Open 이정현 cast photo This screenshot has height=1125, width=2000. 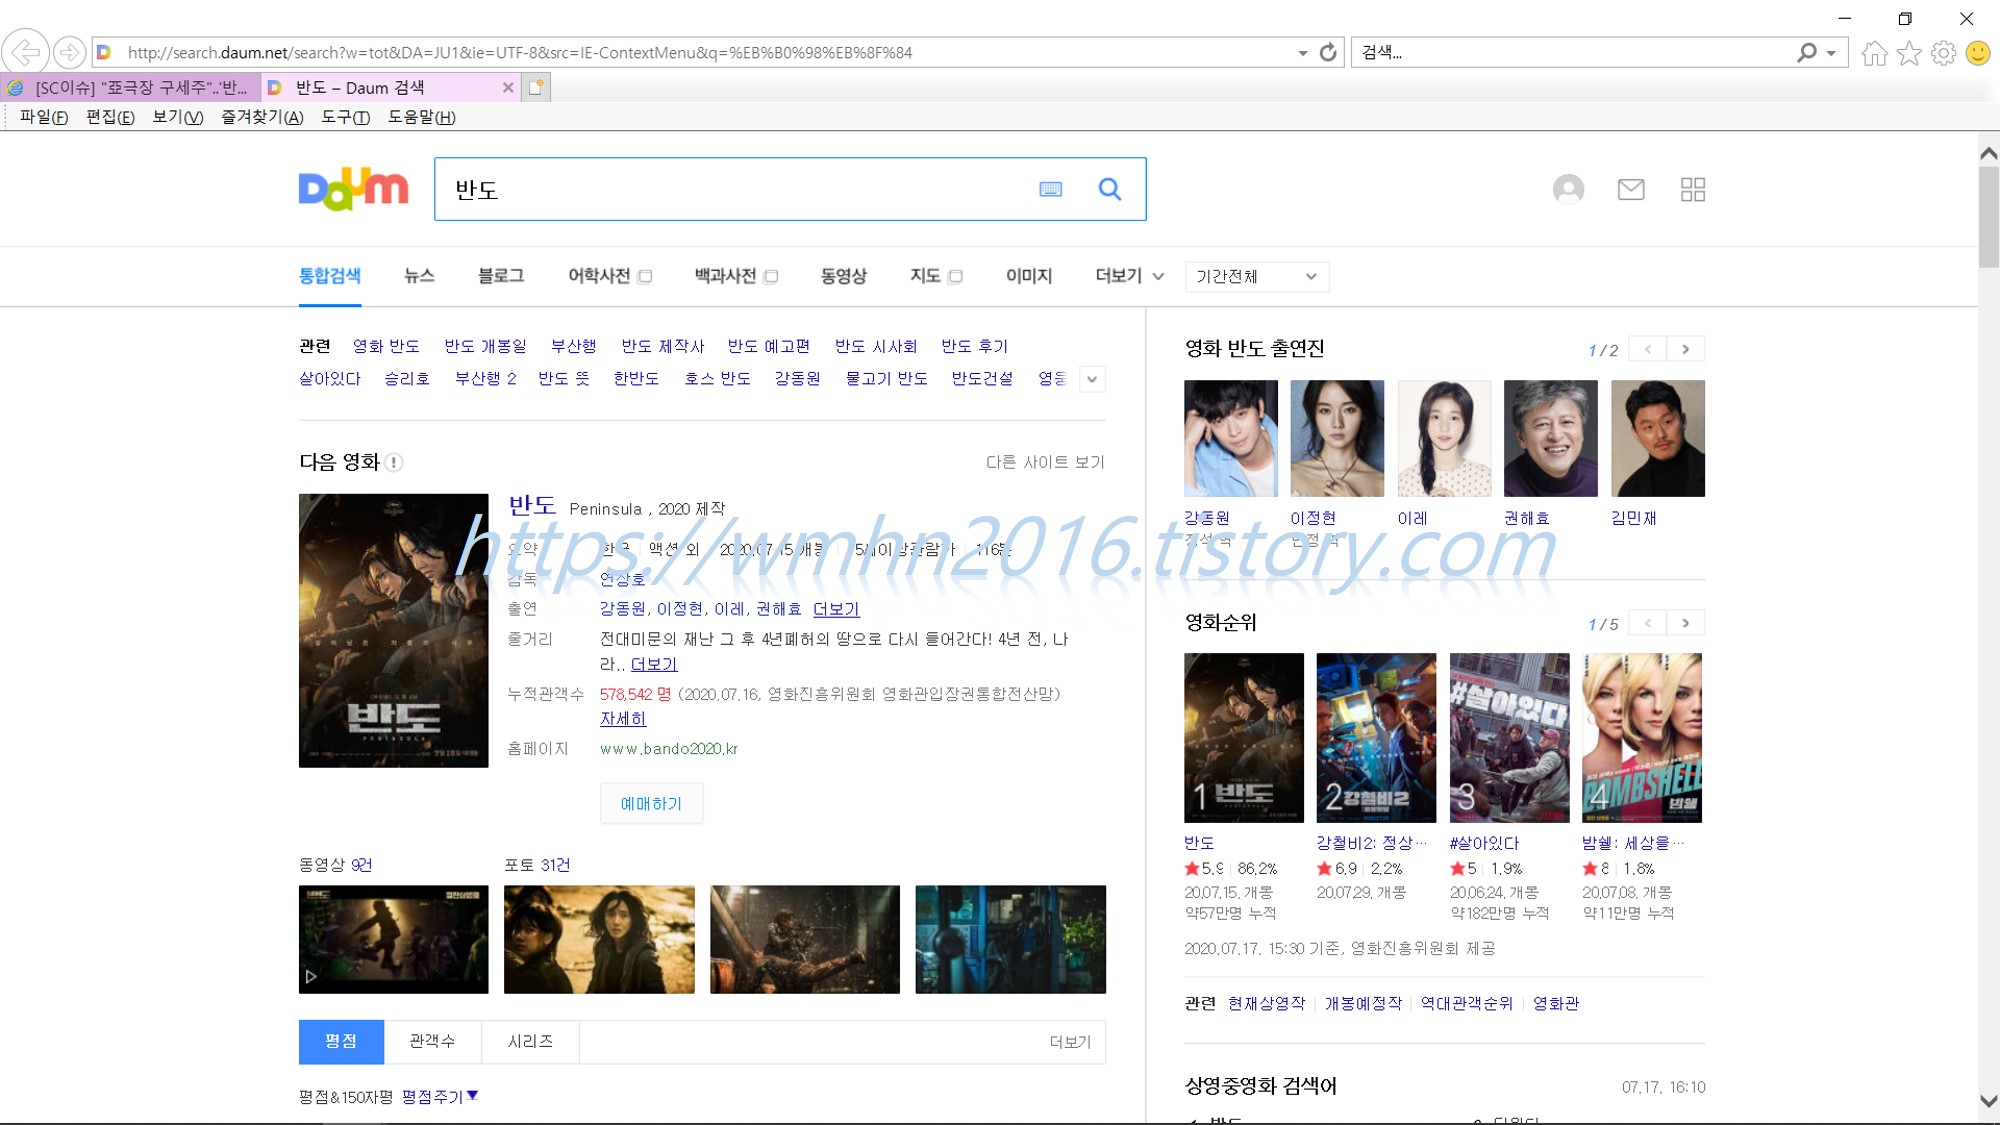pos(1337,438)
